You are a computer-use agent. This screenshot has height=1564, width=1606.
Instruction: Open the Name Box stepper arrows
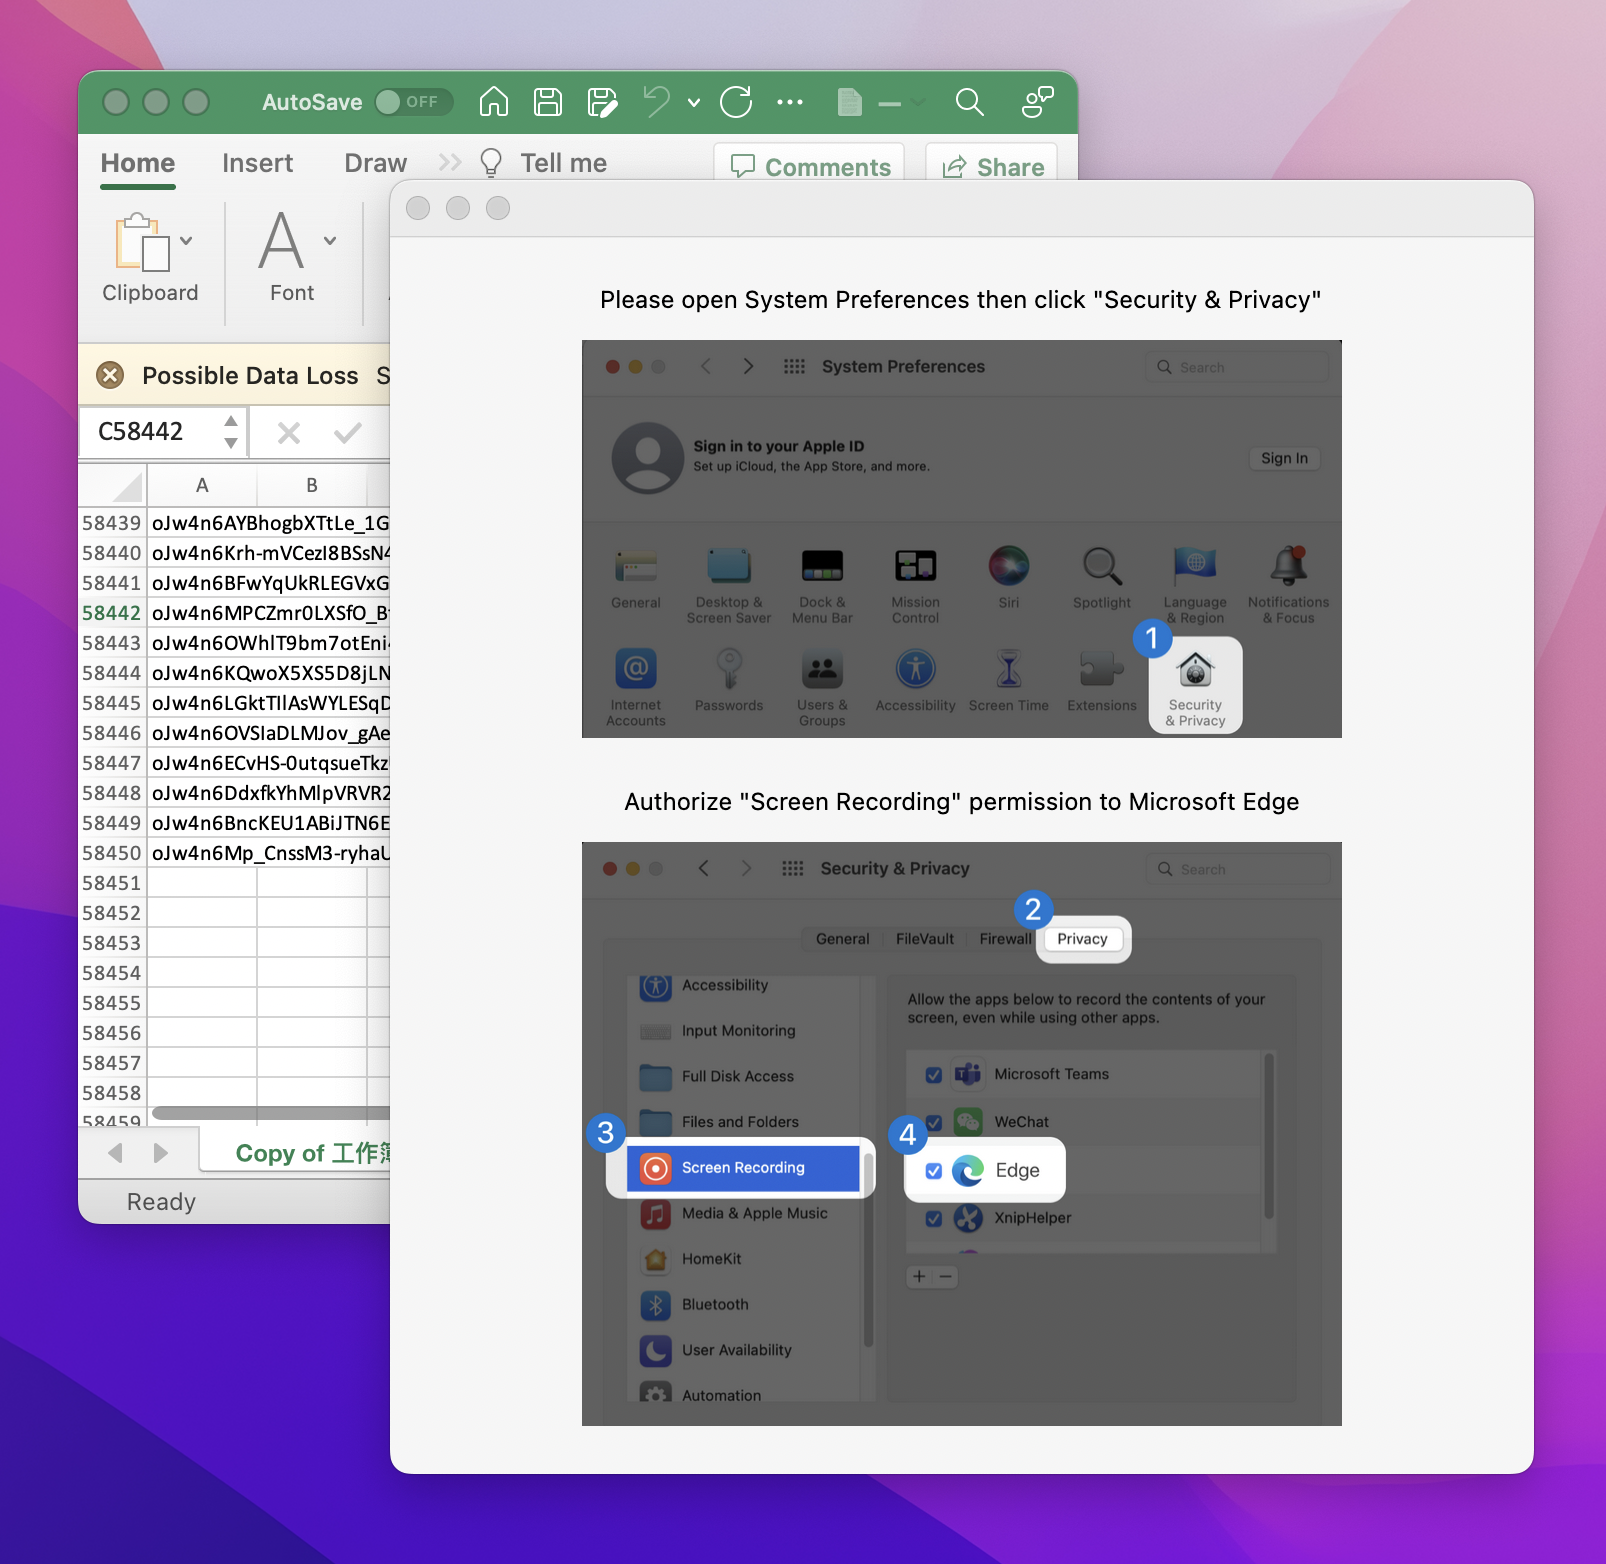pos(231,432)
